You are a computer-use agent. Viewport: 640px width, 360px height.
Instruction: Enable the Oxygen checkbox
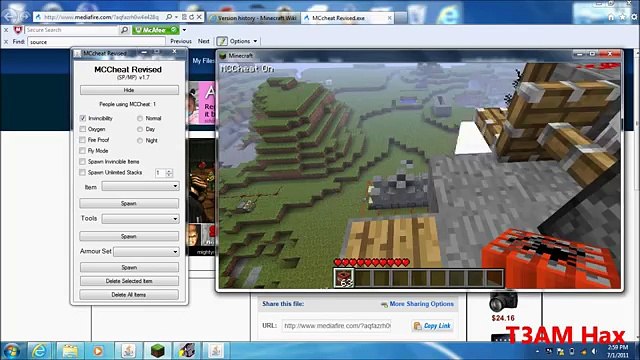83,129
